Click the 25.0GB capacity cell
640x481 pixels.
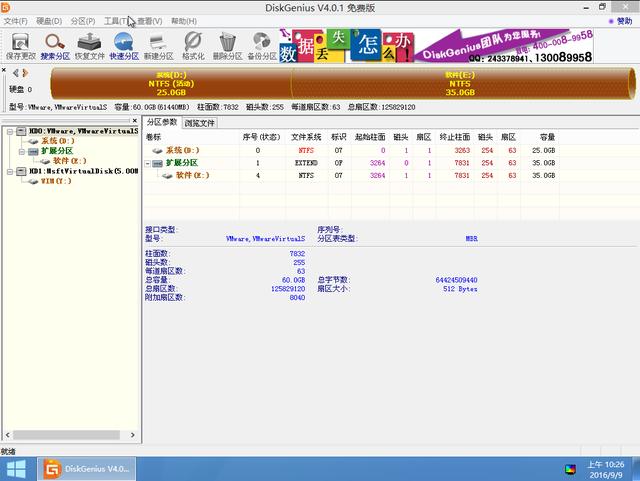pos(543,151)
